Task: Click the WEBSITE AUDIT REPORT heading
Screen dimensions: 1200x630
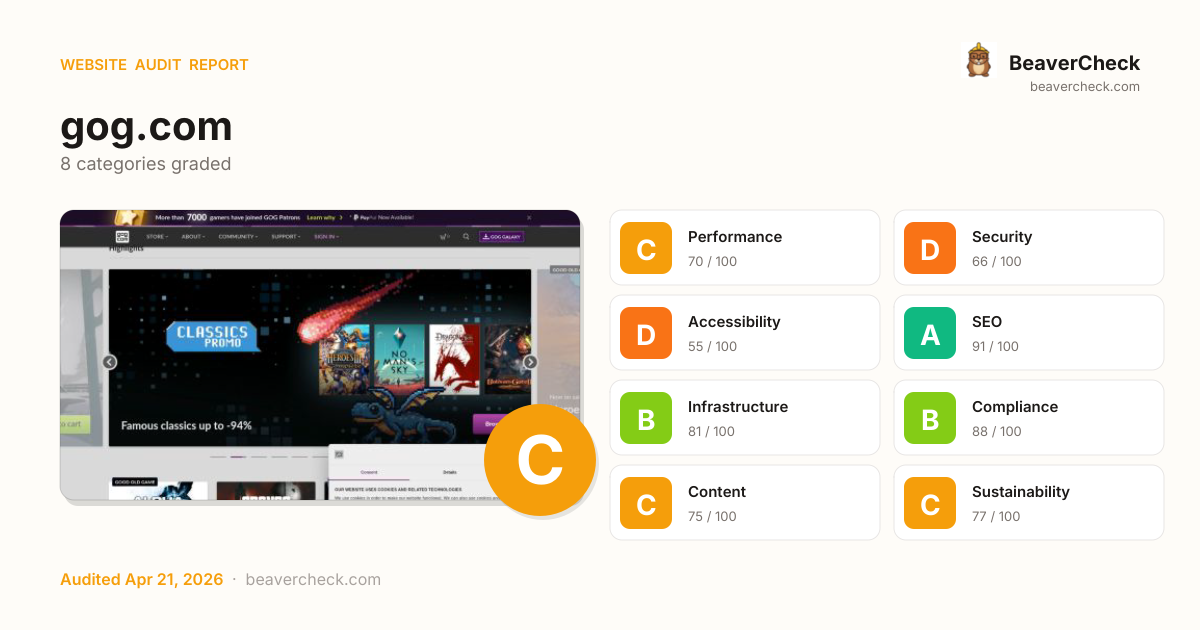Action: (154, 65)
